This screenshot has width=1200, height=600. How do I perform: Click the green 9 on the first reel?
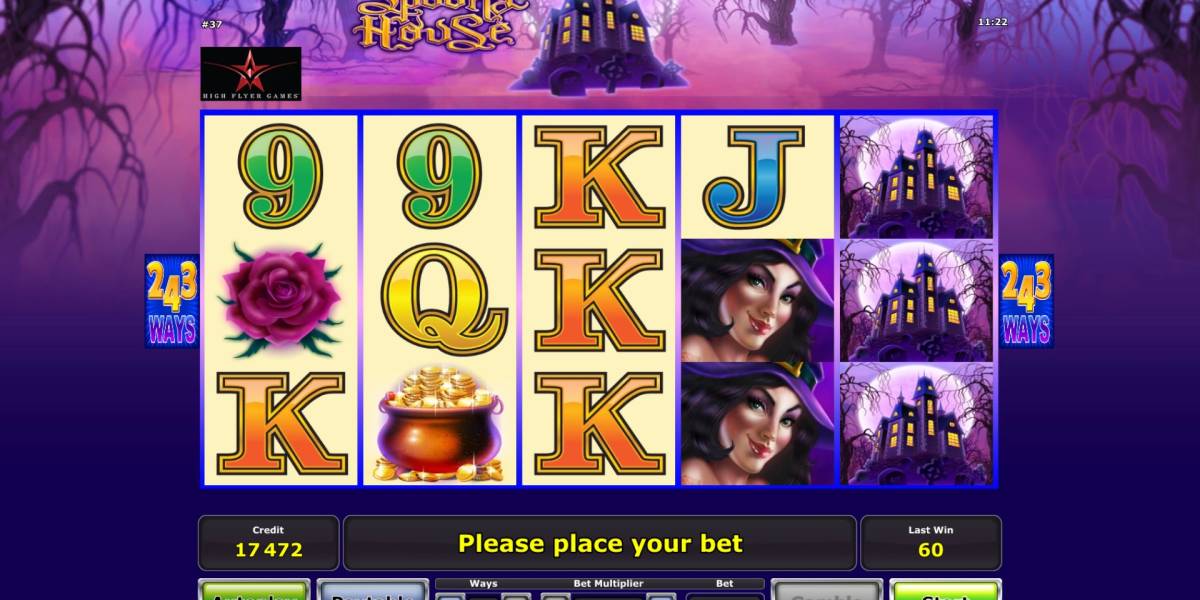[281, 177]
